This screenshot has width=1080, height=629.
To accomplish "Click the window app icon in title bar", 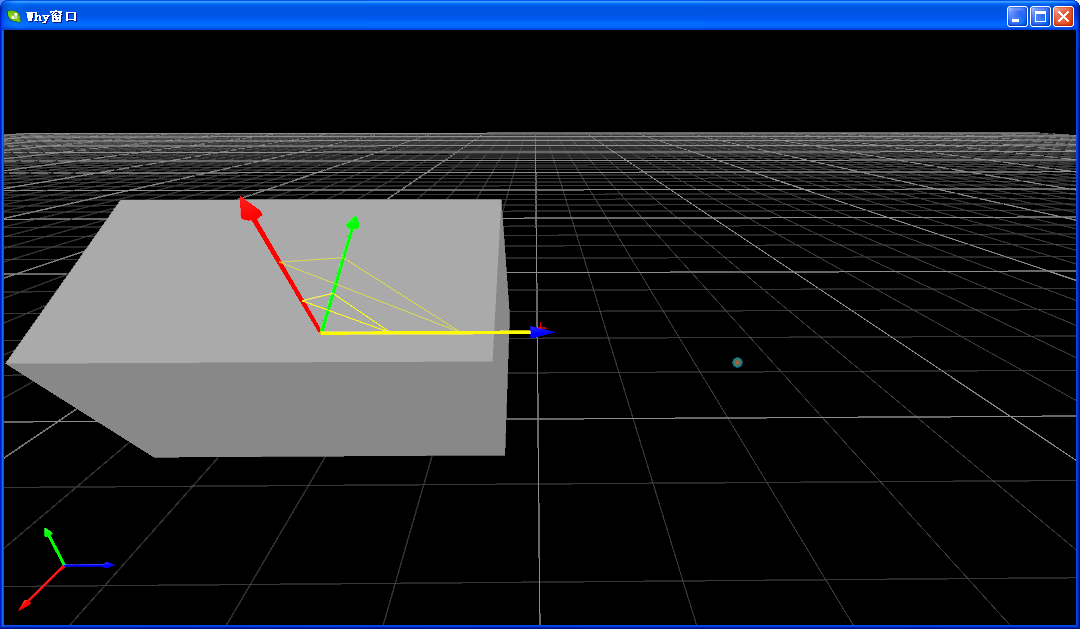I will click(14, 16).
